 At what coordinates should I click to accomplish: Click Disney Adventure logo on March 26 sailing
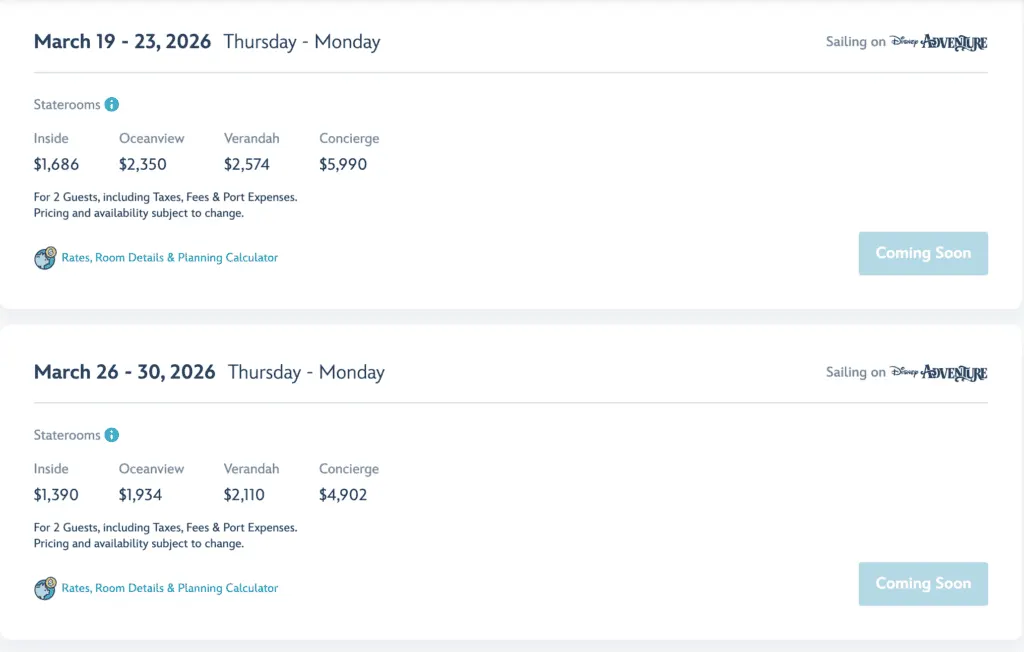pyautogui.click(x=938, y=372)
